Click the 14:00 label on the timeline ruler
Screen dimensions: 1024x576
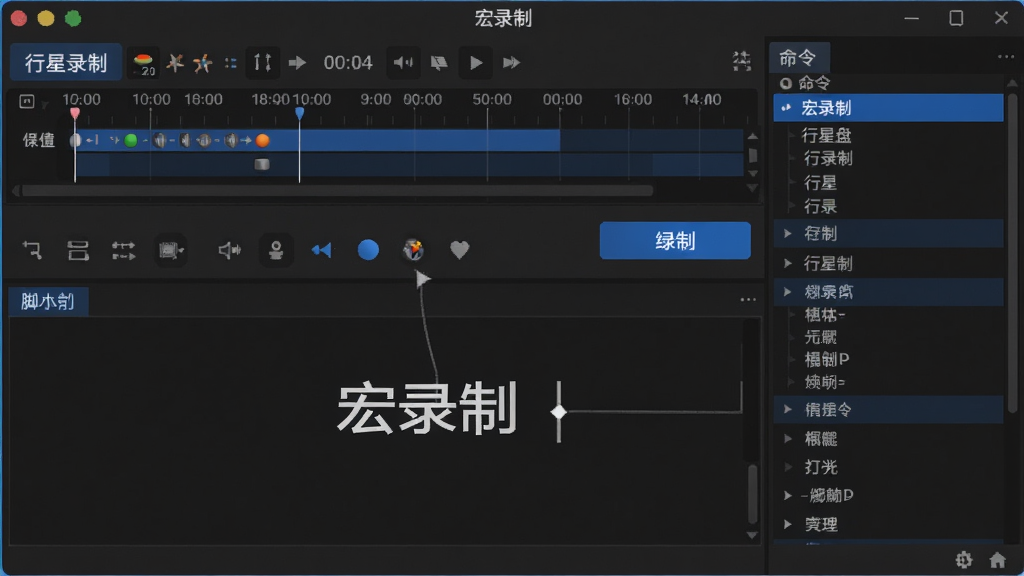[x=702, y=99]
